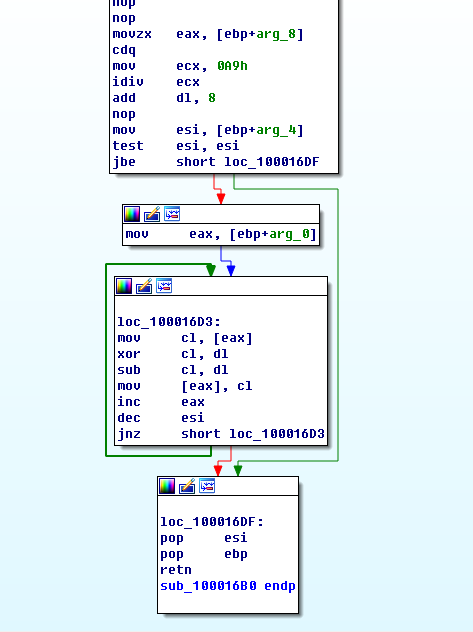Select the 'loc_100016D3:' label
This screenshot has height=632, width=473.
pyautogui.click(x=169, y=322)
